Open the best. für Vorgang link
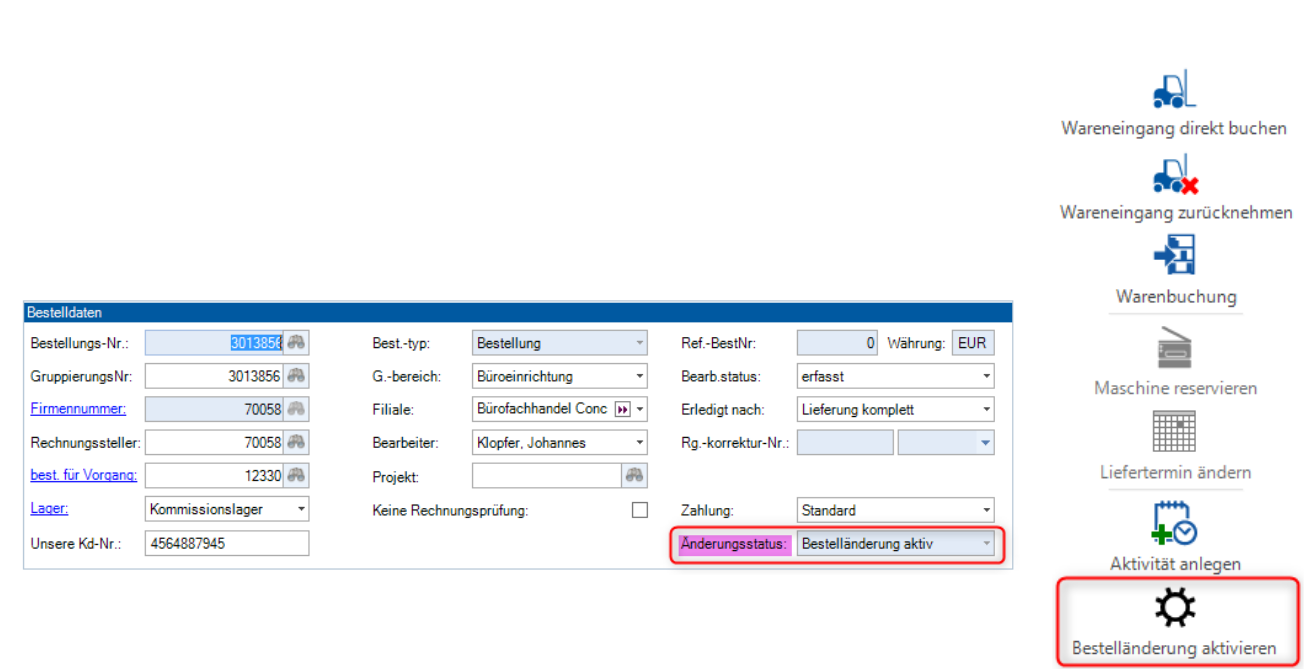Screen dimensions: 1307x670 84,475
